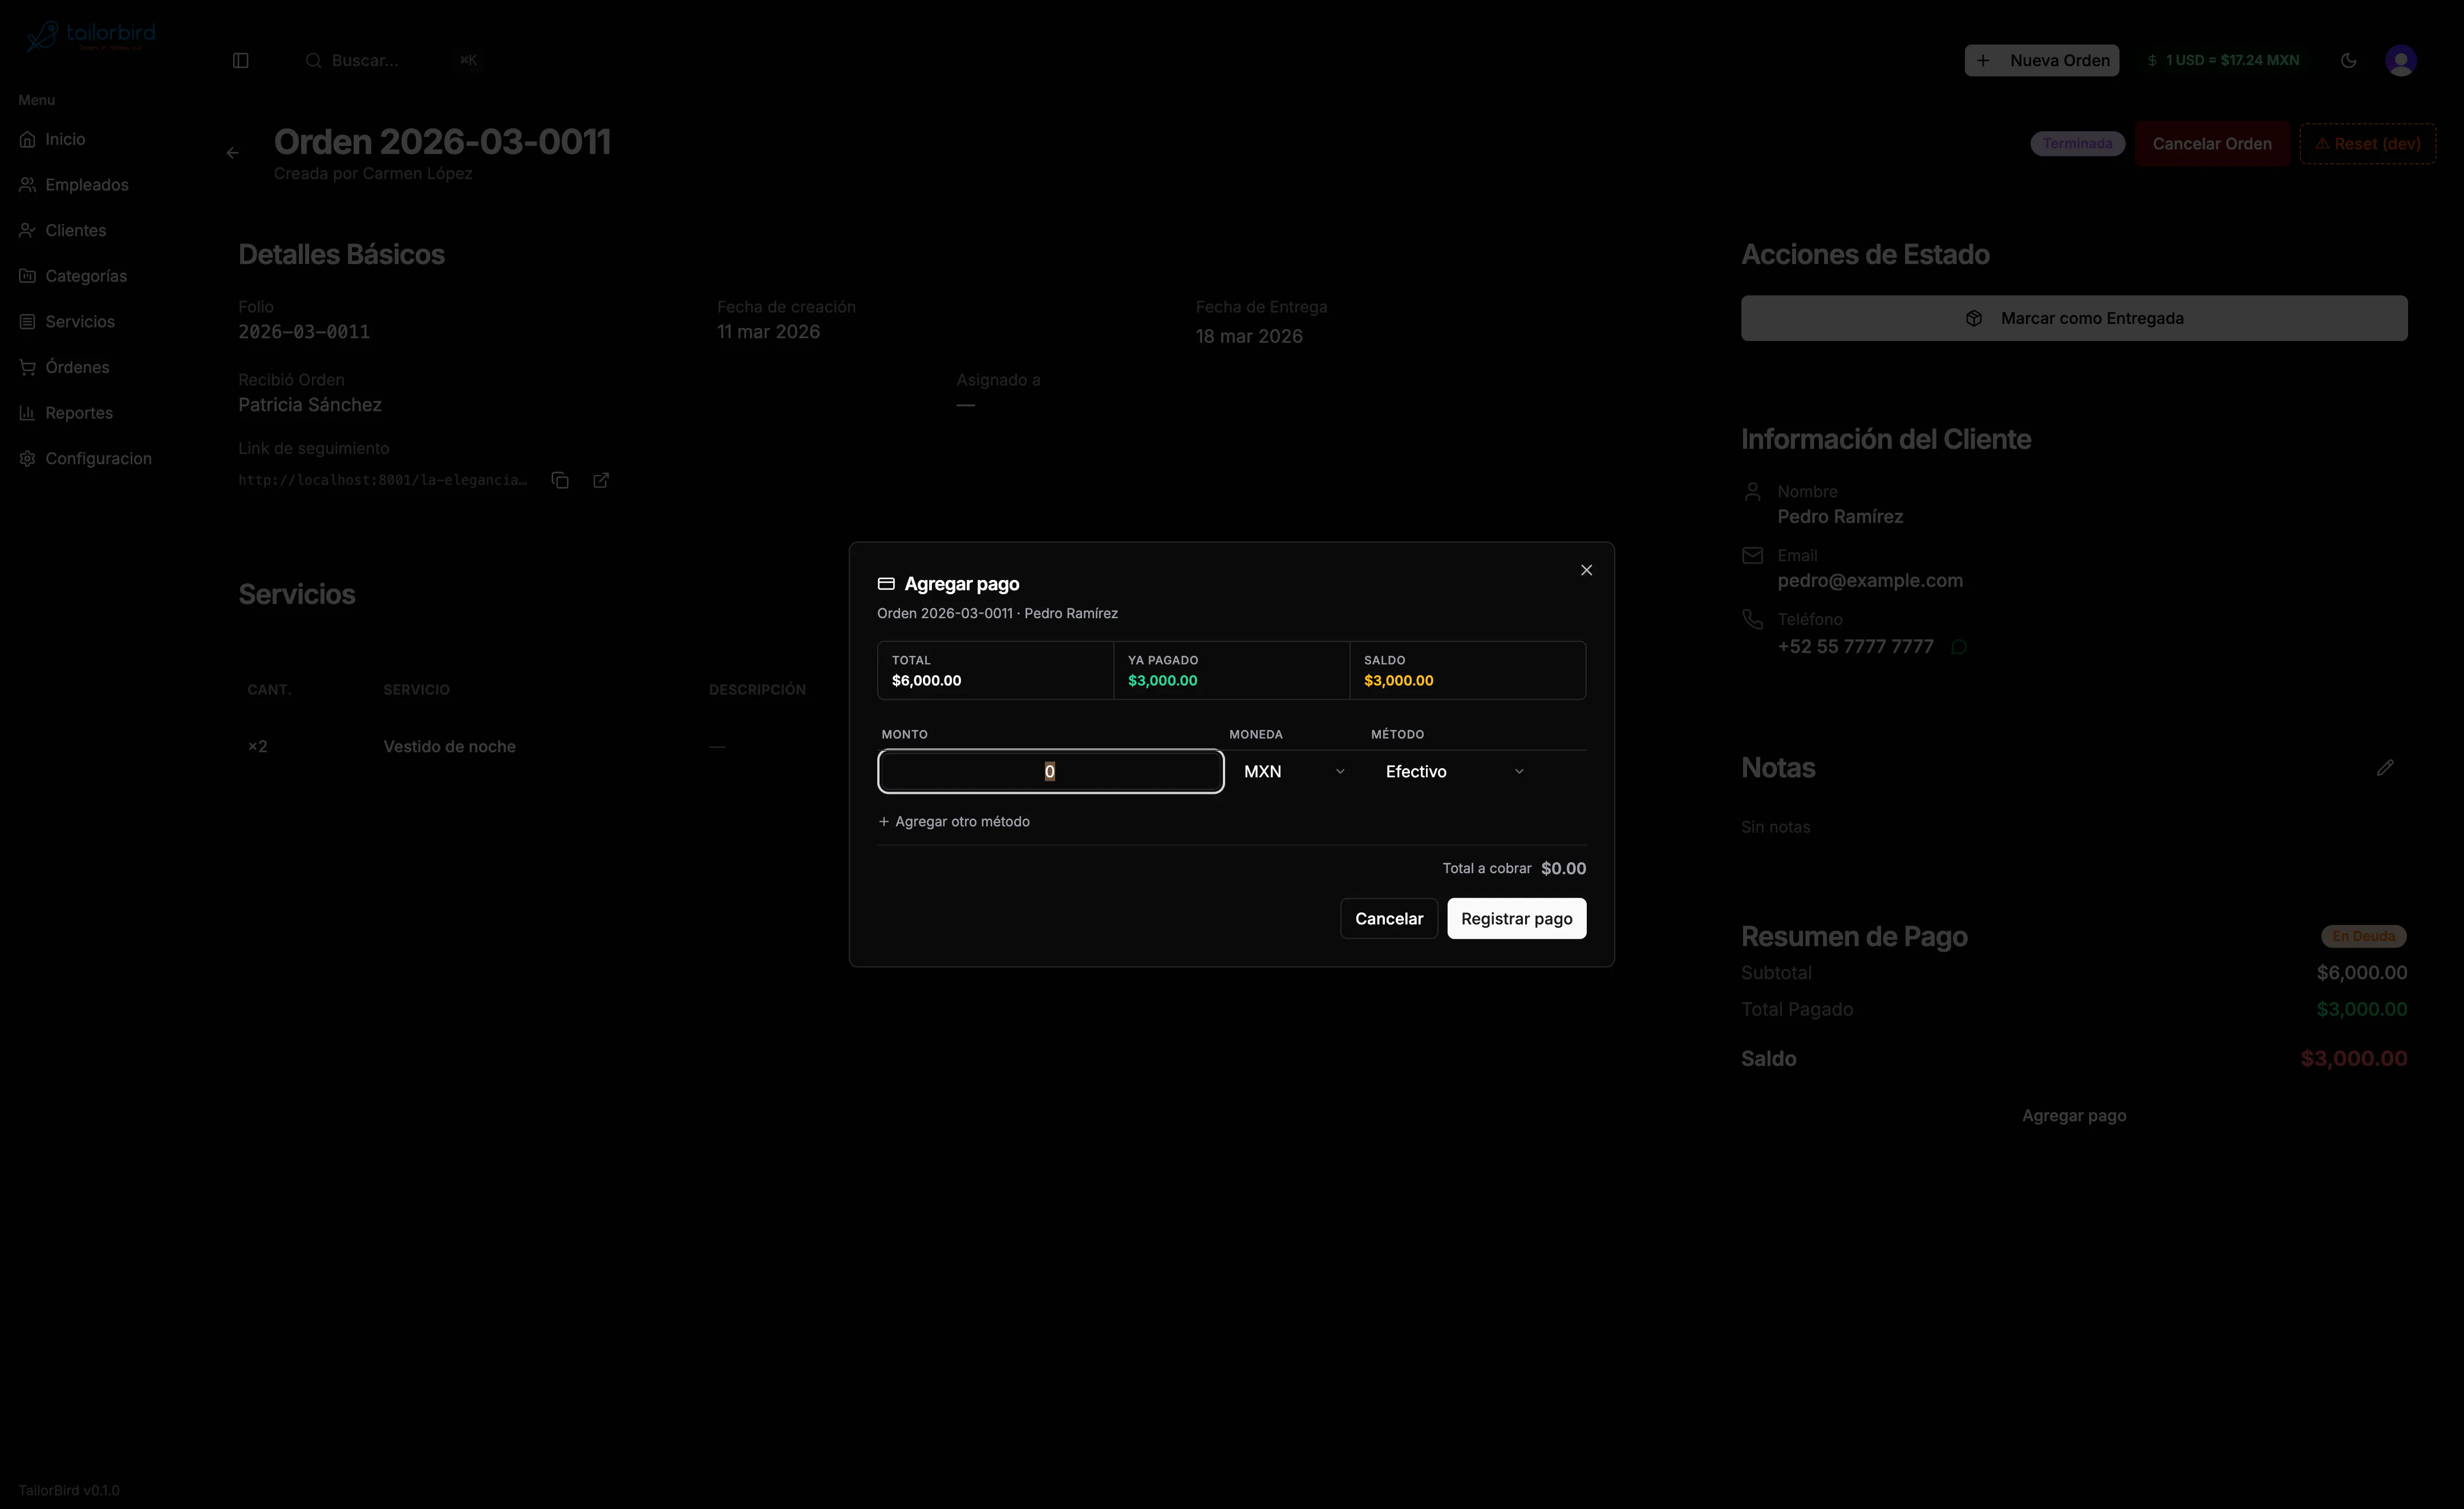
Task: Open the MXN currency dropdown
Action: point(1293,771)
